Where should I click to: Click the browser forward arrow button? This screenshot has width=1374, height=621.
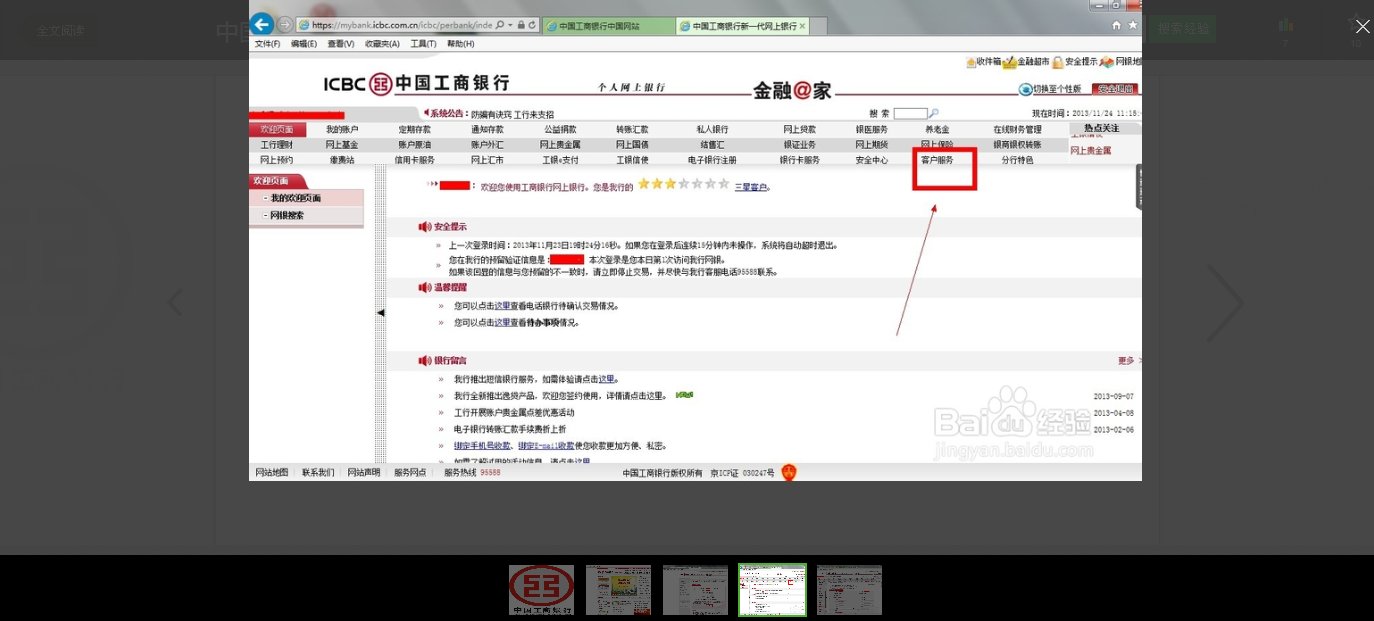[x=285, y=24]
